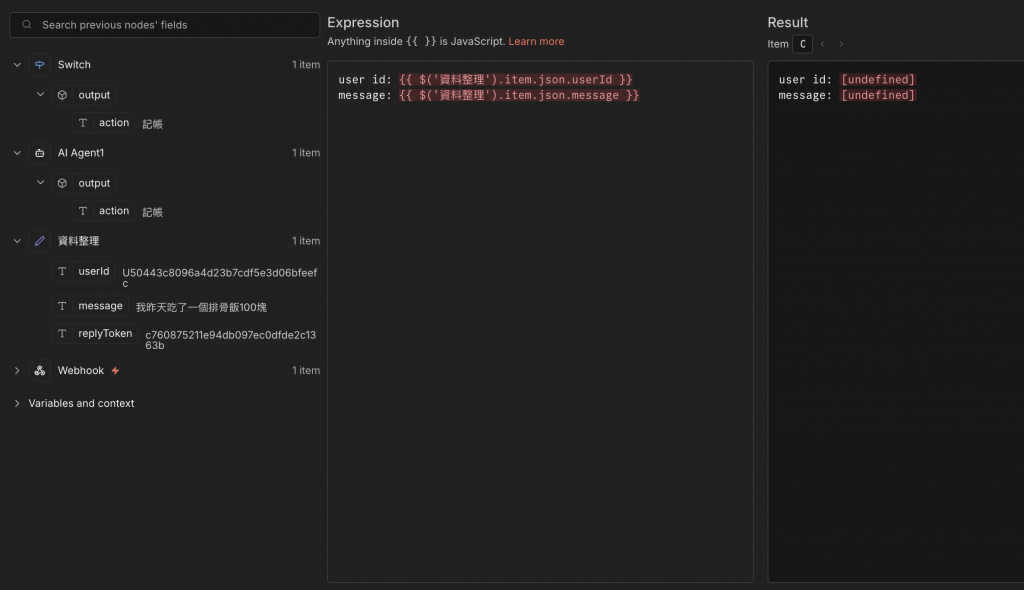Select the replyToken field pill

coord(95,333)
